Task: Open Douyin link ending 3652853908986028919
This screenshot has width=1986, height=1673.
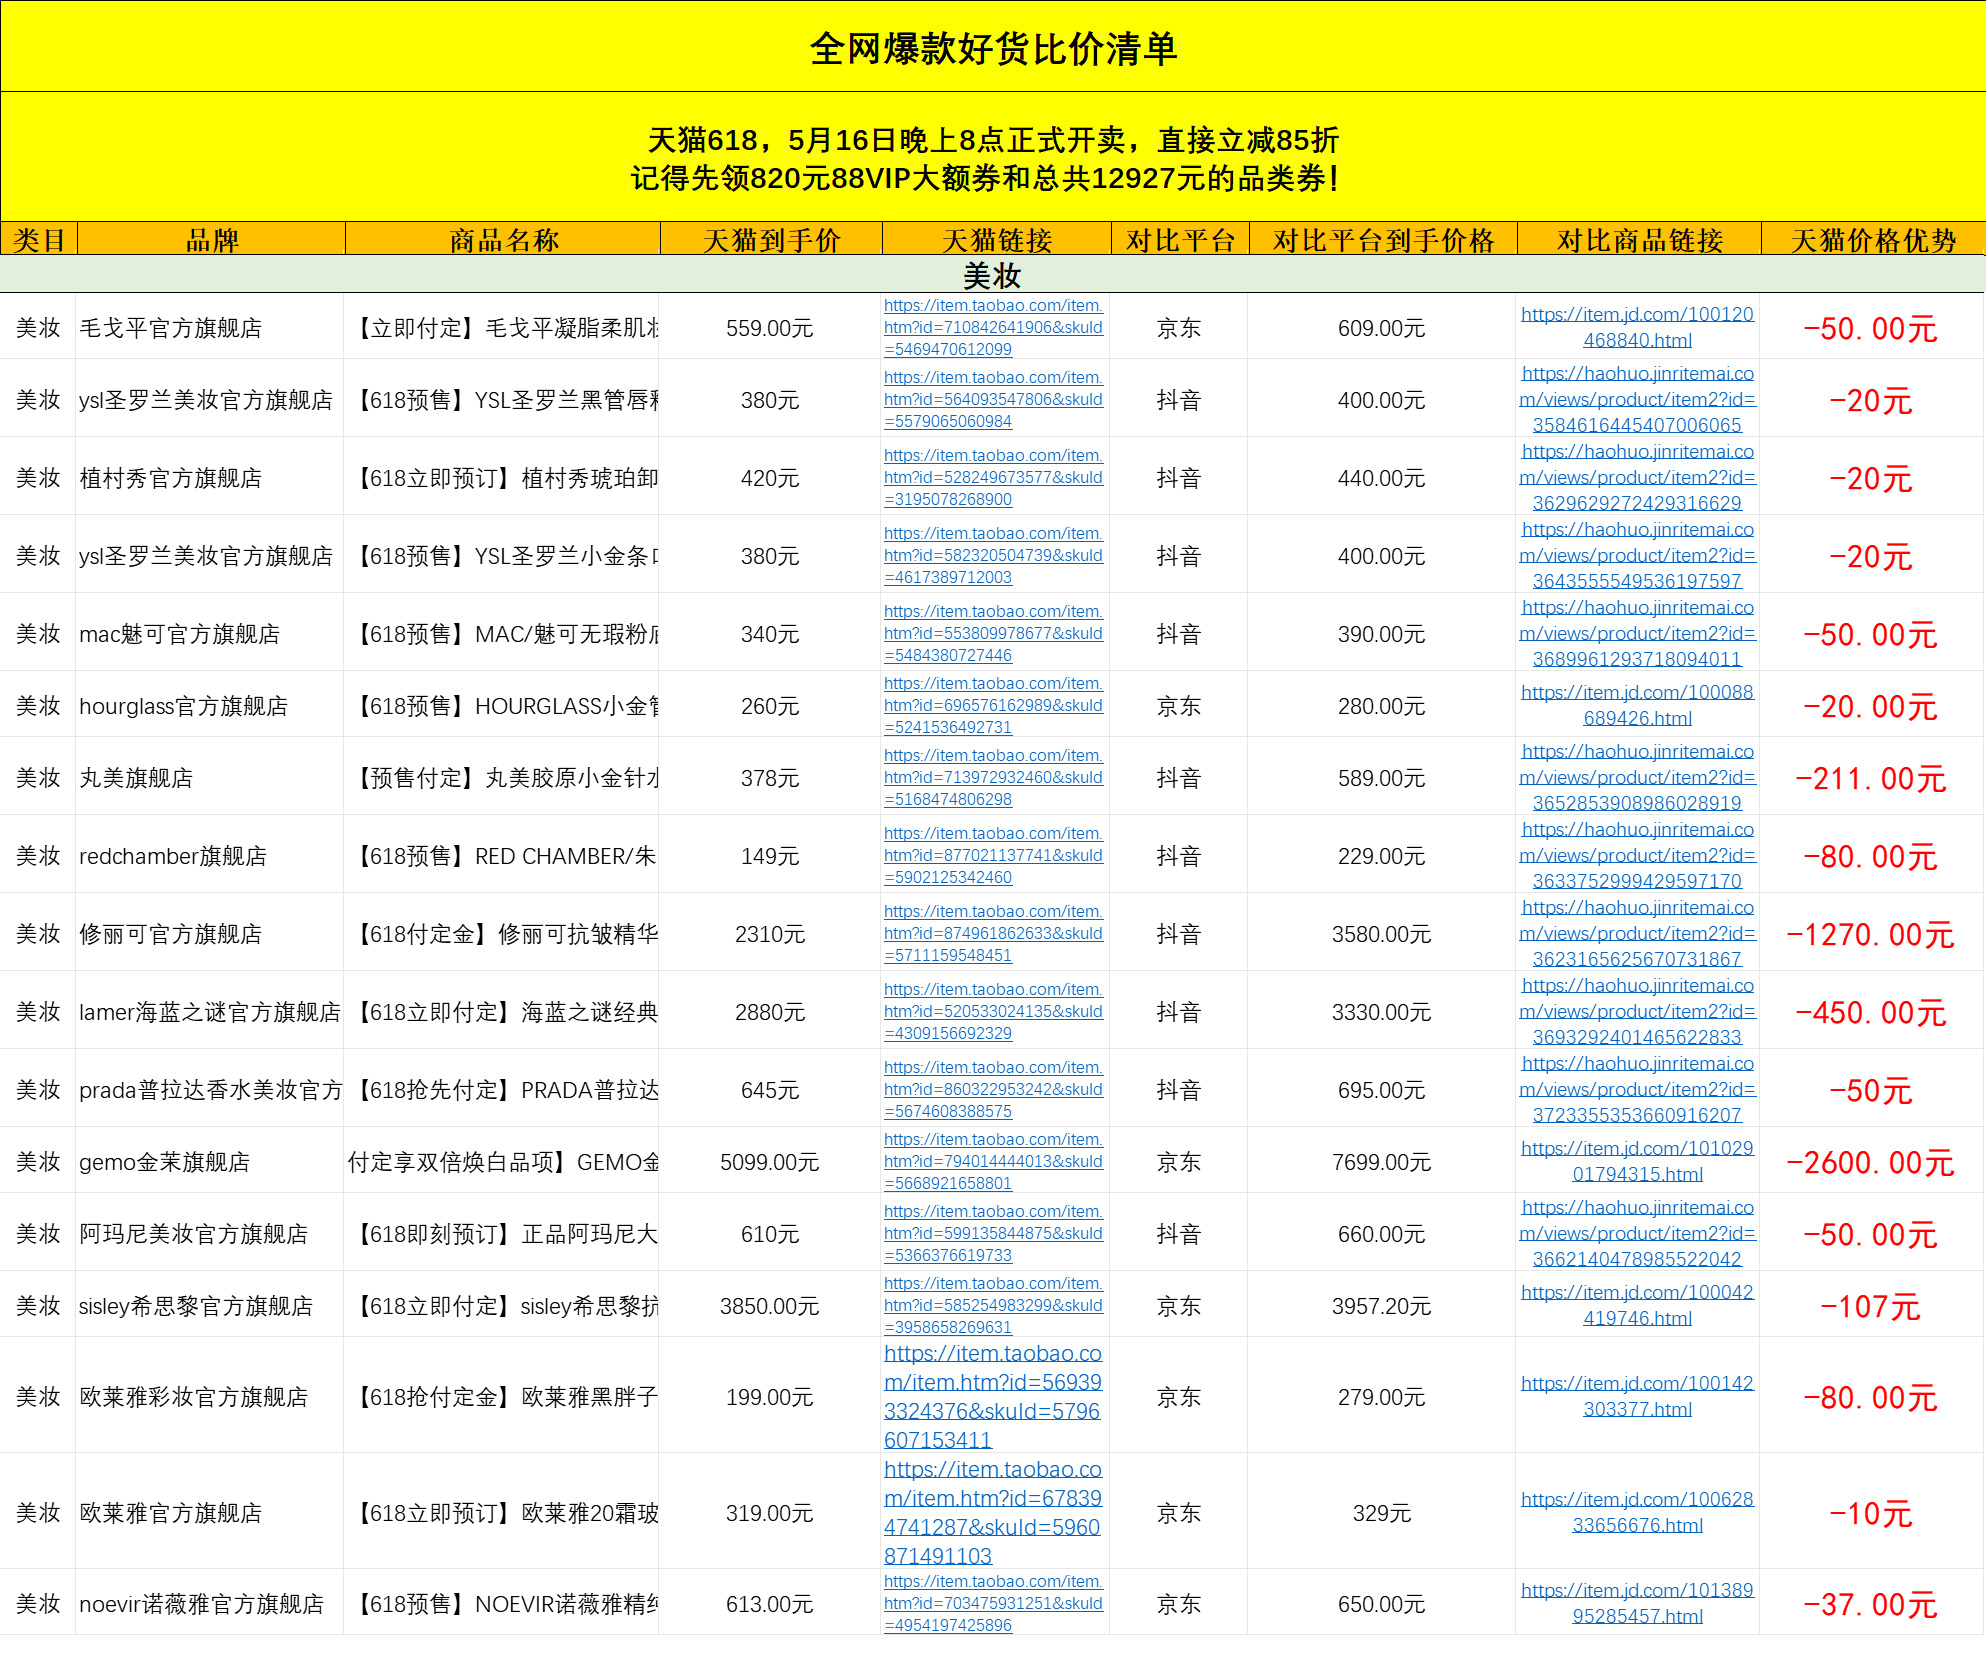Action: [x=1637, y=777]
